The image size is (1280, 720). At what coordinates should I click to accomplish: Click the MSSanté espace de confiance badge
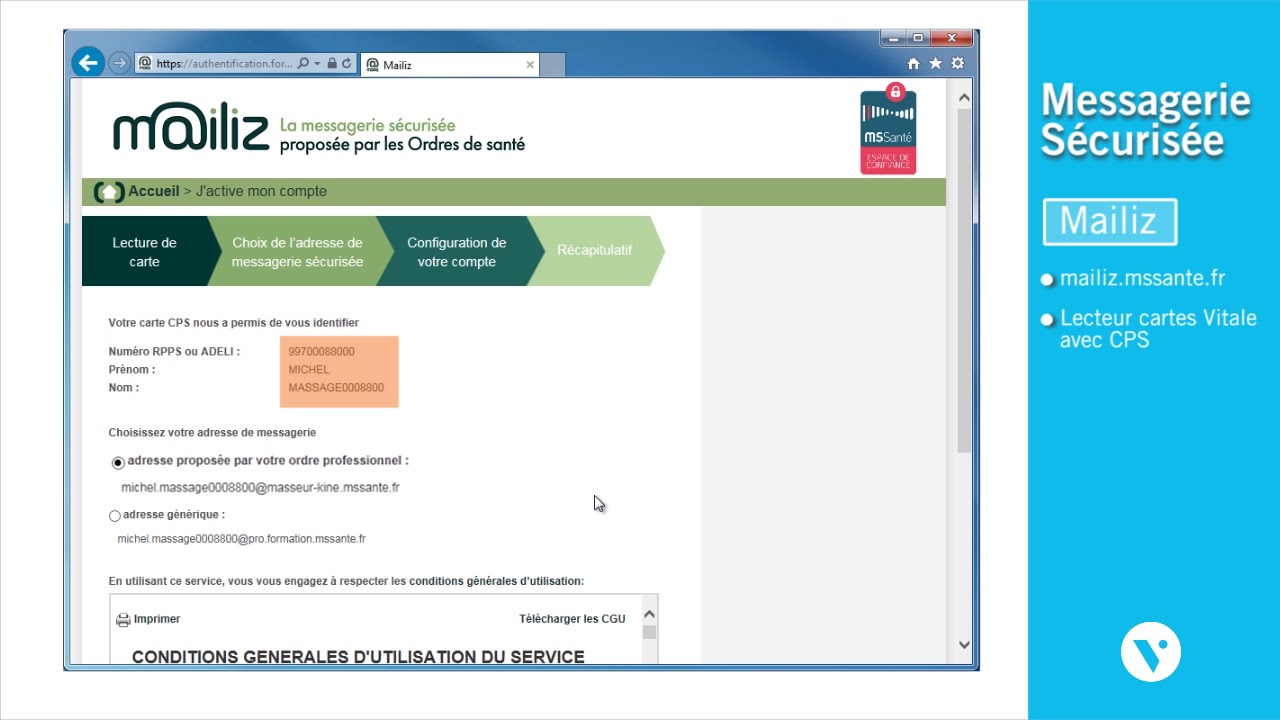point(888,130)
